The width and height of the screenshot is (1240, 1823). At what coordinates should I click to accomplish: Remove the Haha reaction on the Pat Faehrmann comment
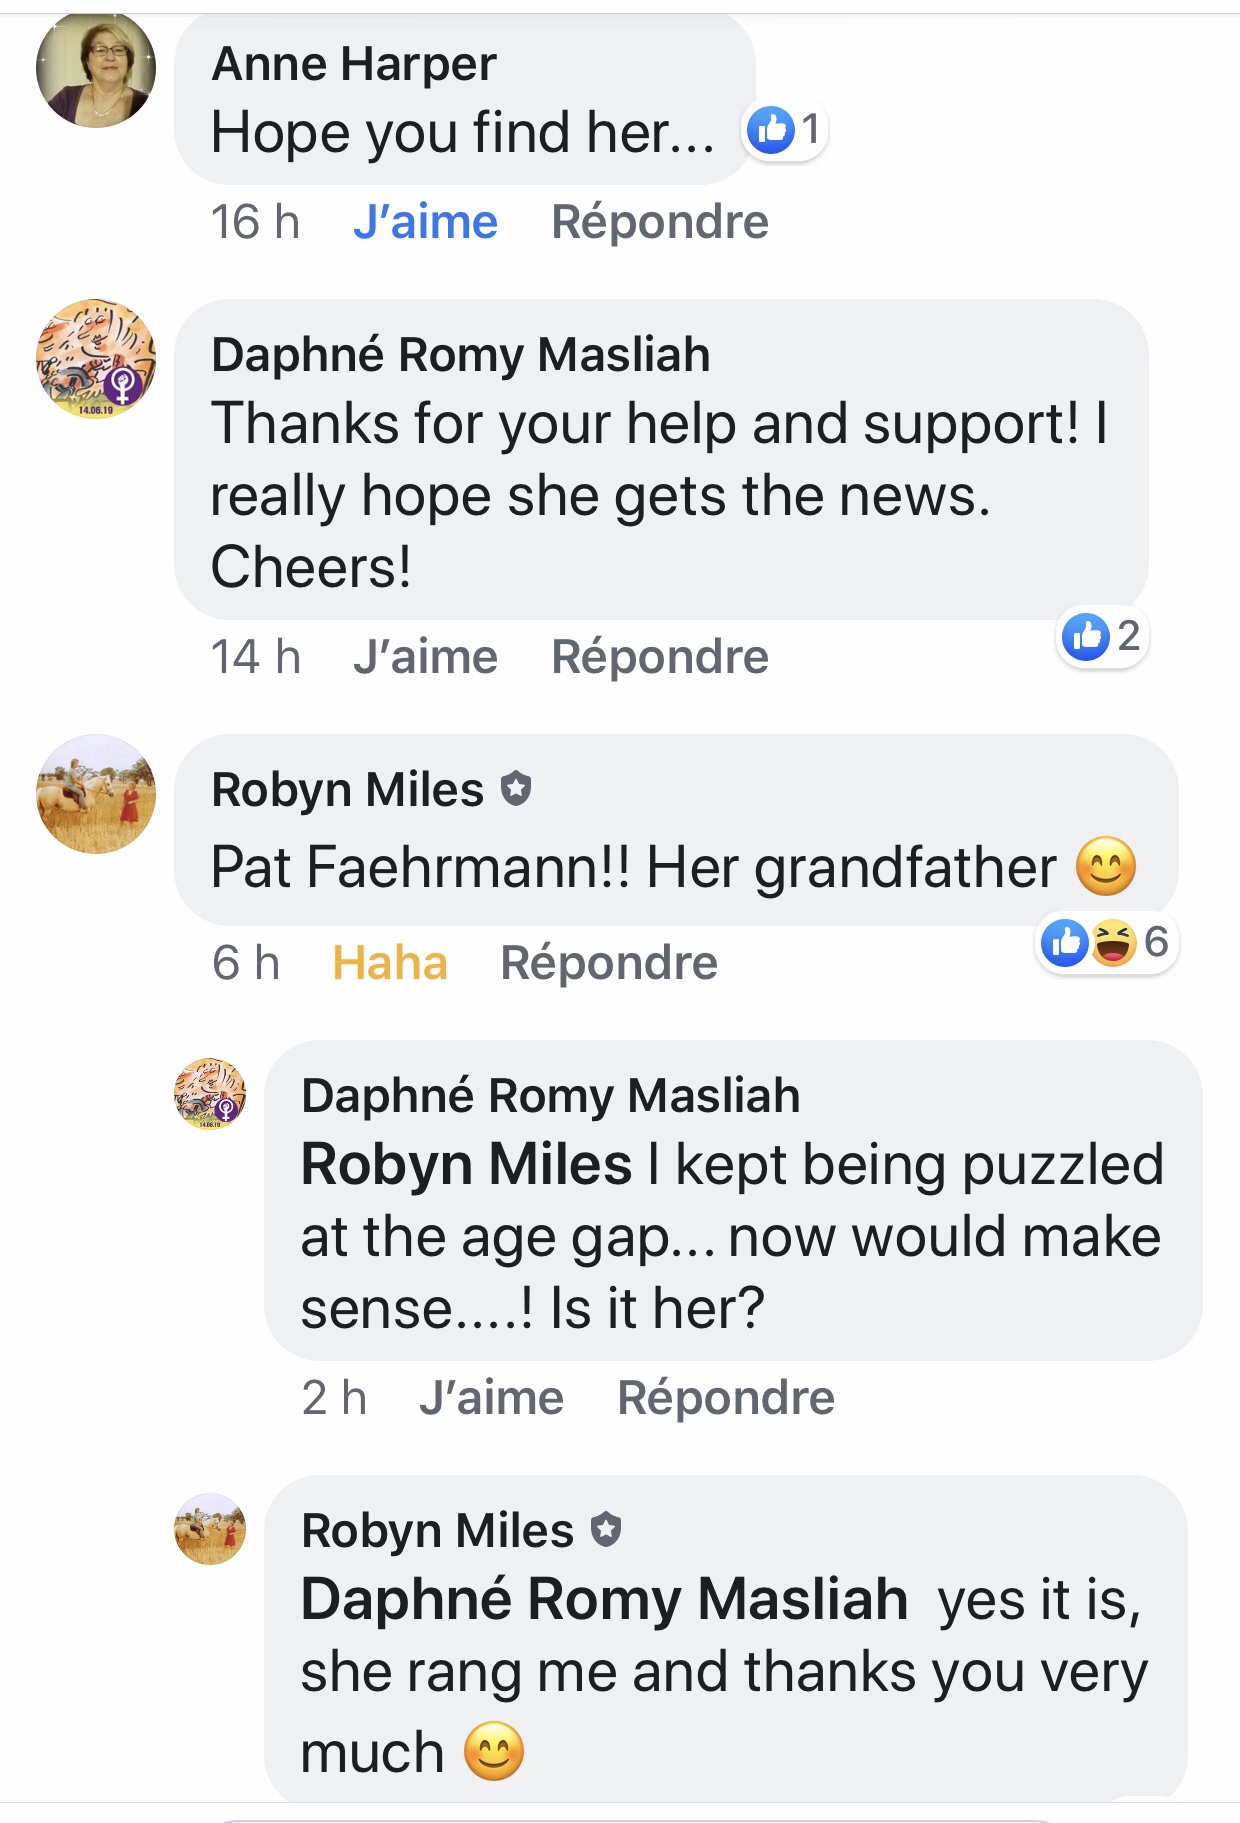pos(389,963)
